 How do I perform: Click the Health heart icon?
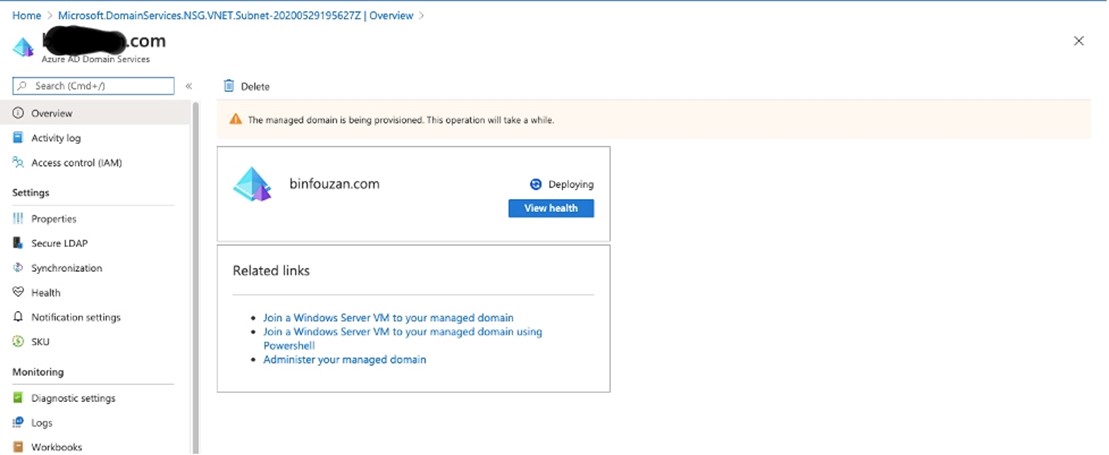(18, 292)
